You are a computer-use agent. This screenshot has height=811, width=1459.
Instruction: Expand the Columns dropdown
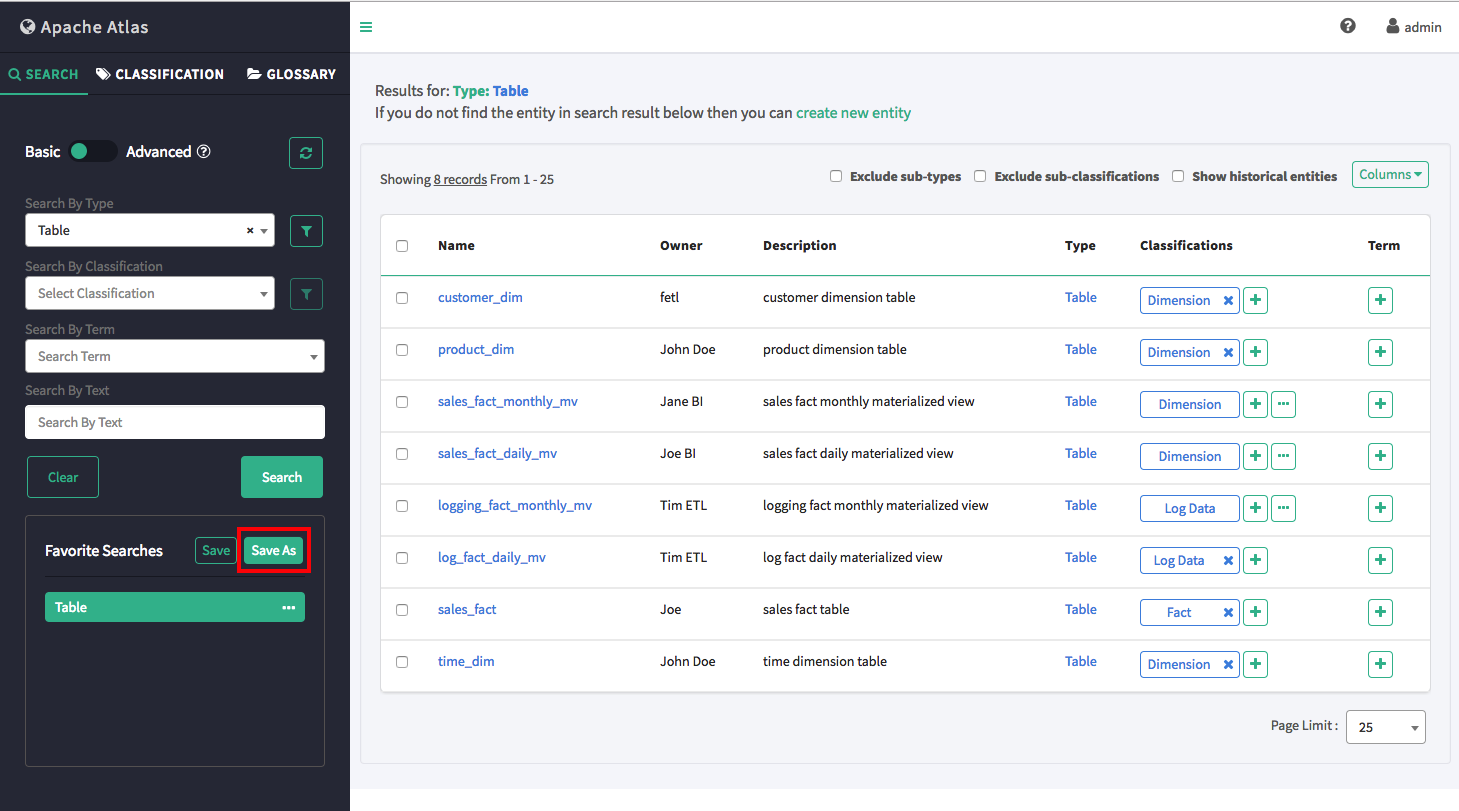pos(1390,175)
